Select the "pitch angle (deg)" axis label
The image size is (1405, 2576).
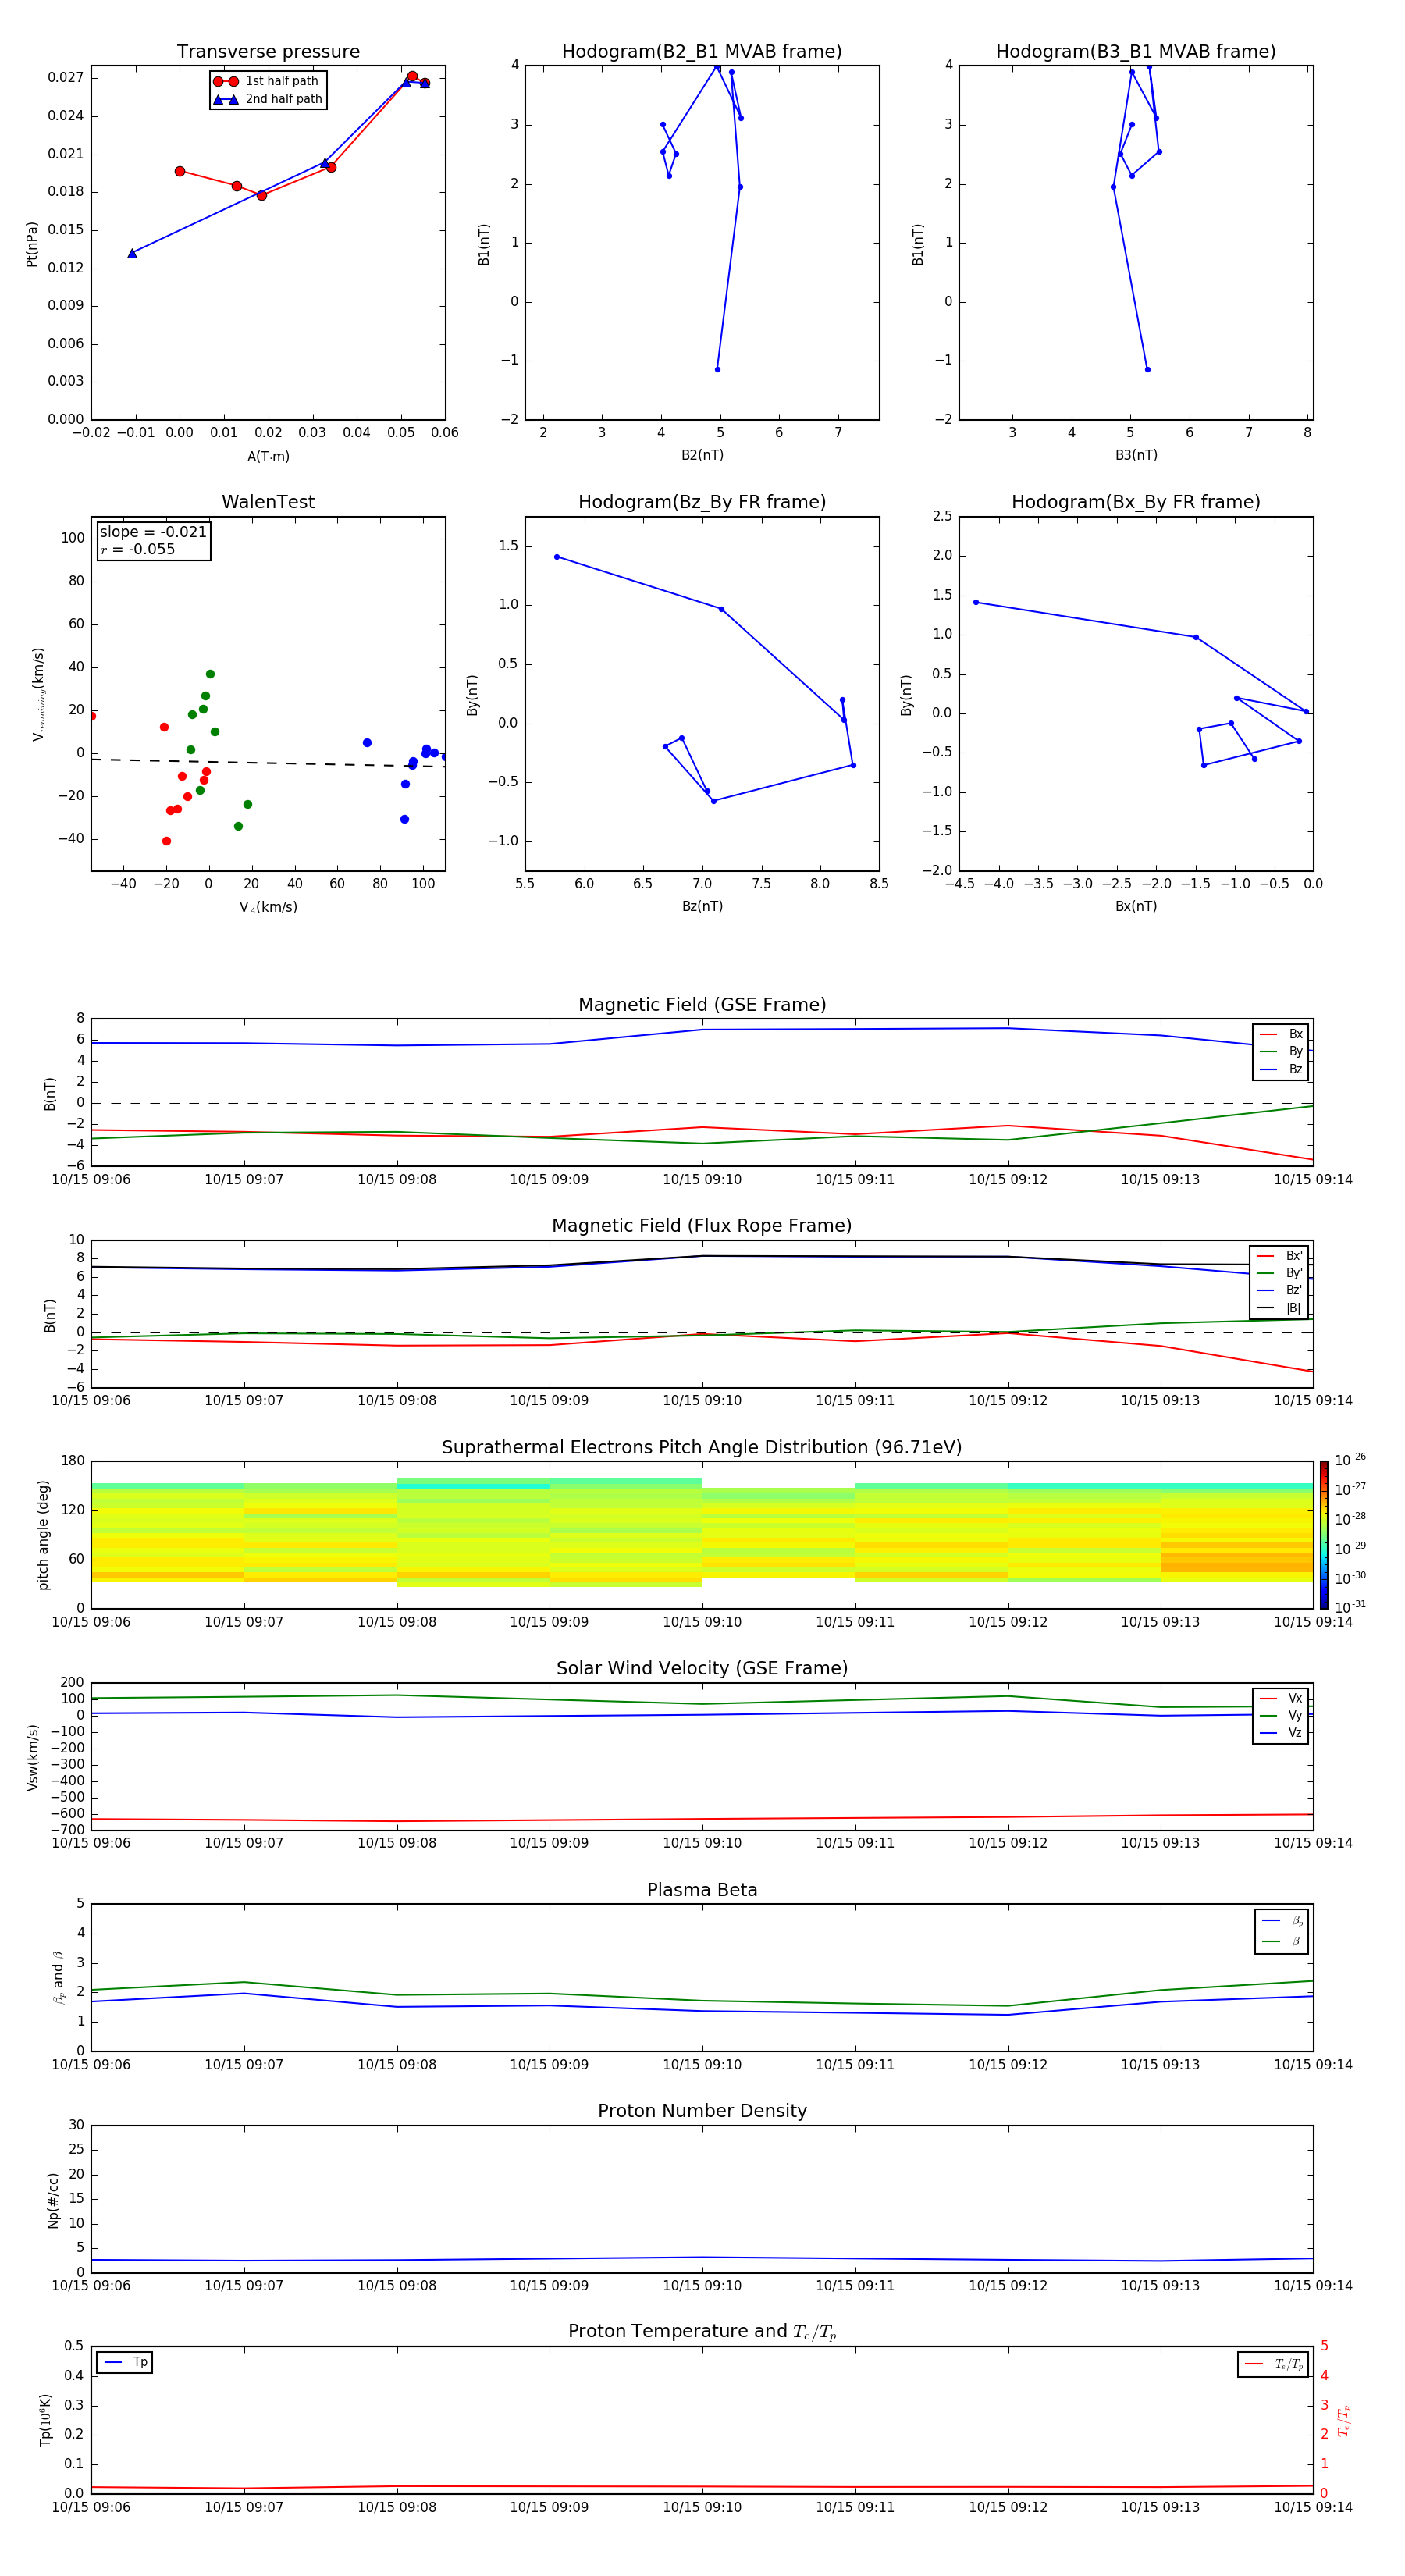pos(43,1535)
